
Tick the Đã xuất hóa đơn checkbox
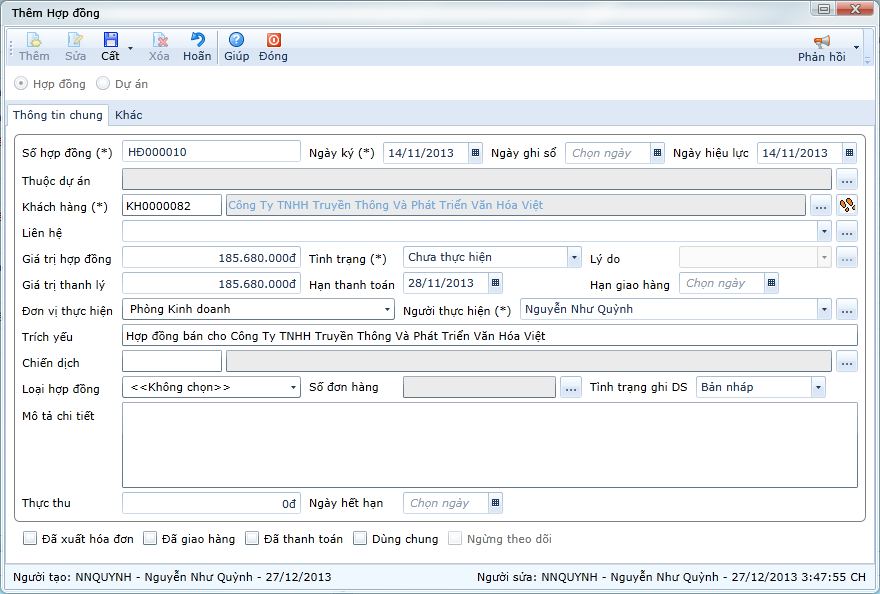(30, 539)
